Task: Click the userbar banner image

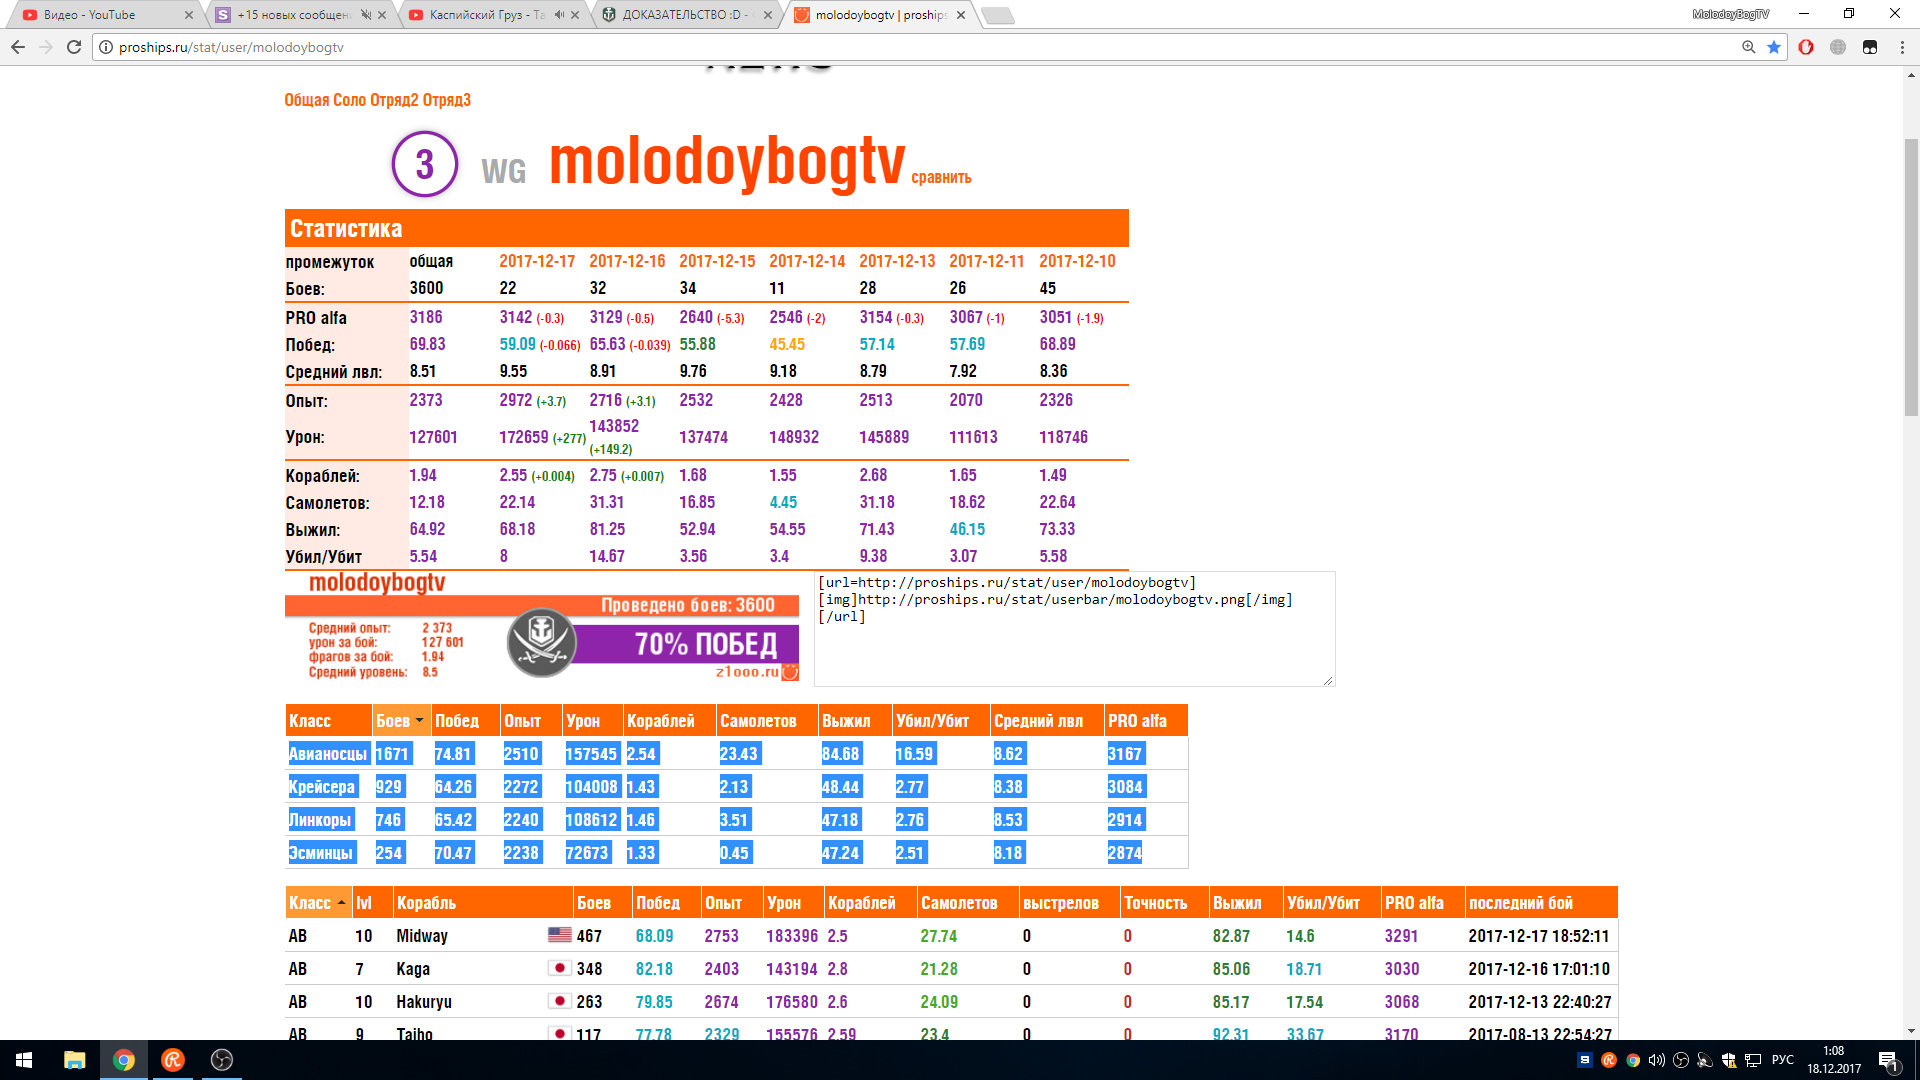Action: click(x=542, y=627)
